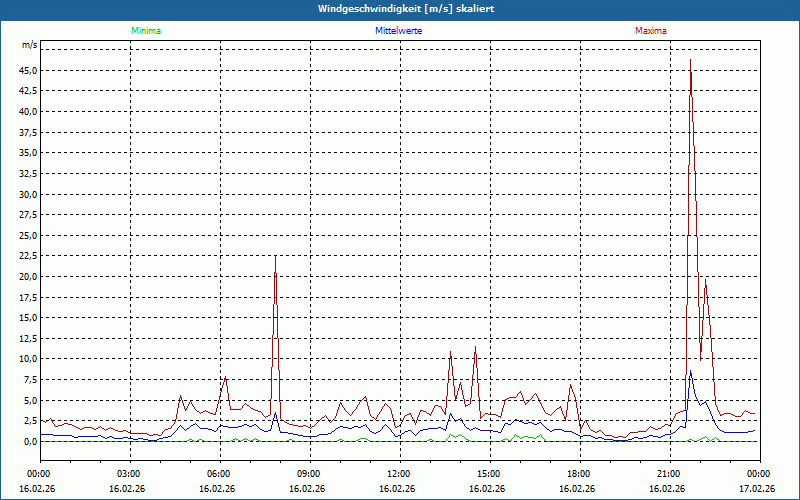800x500 pixels.
Task: Click the 16.02.26 date under 06:00
Action: click(x=217, y=488)
